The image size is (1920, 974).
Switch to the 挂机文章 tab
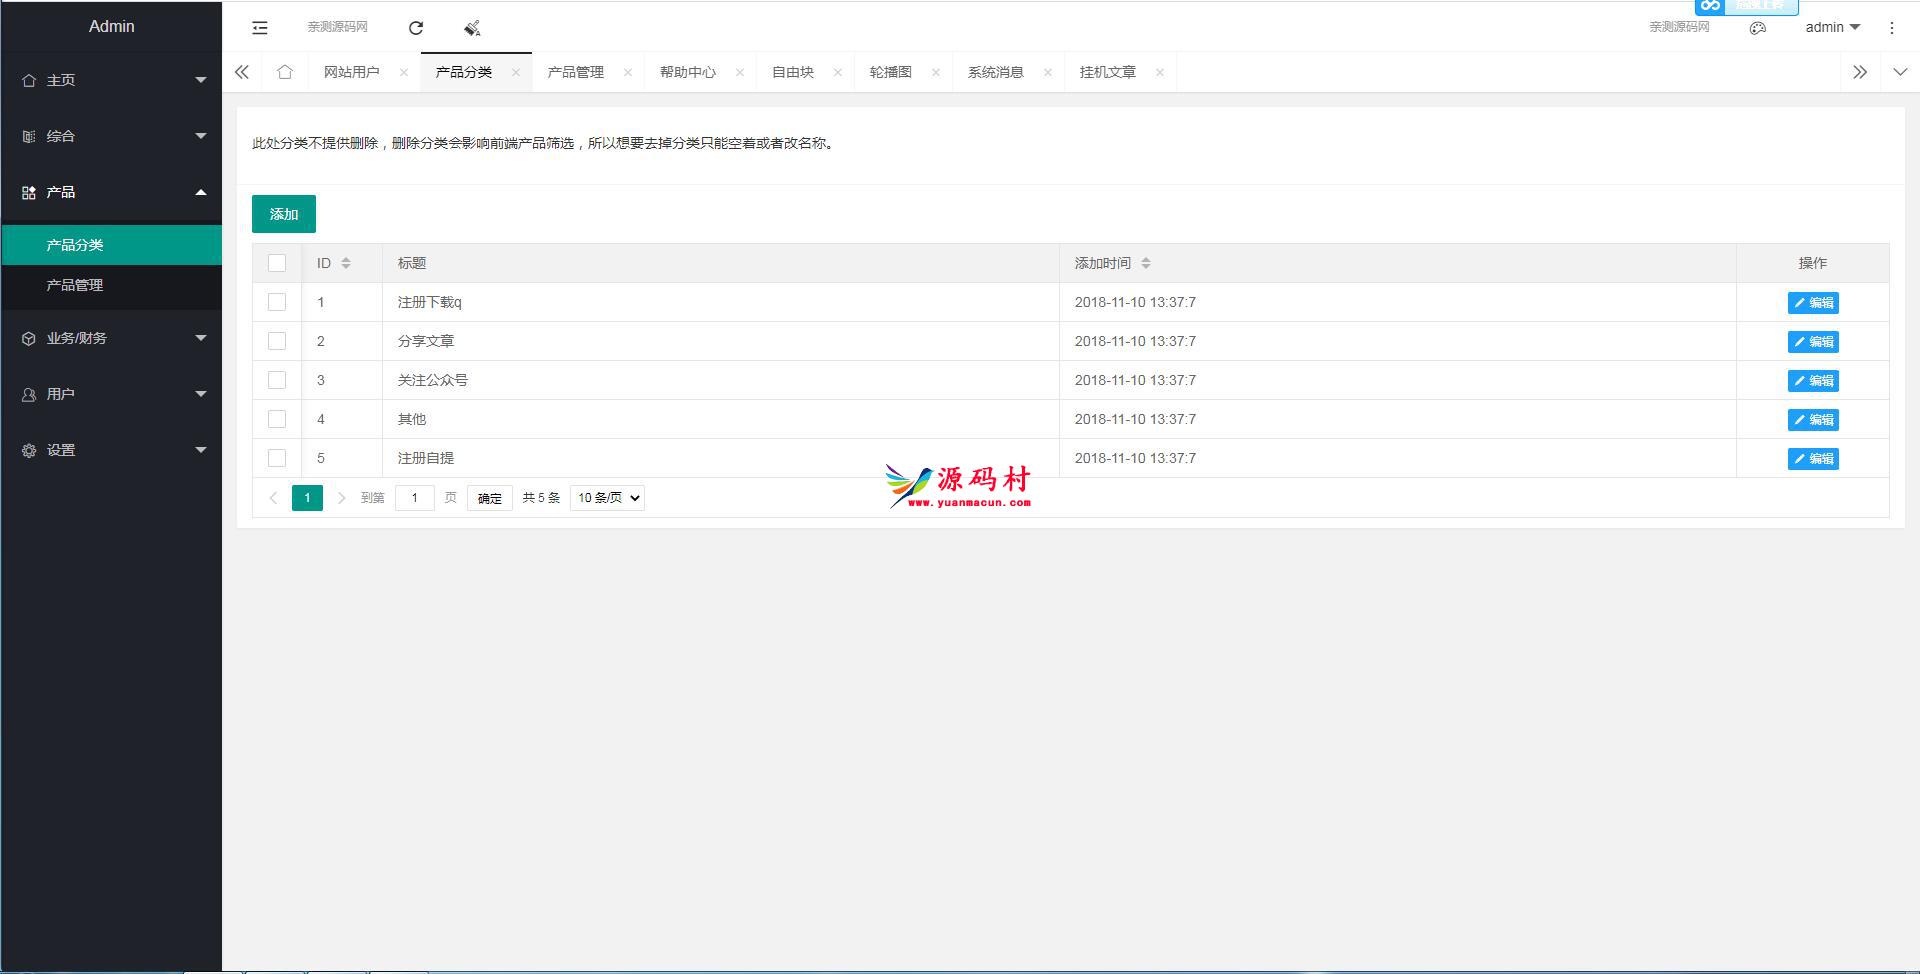(1108, 72)
